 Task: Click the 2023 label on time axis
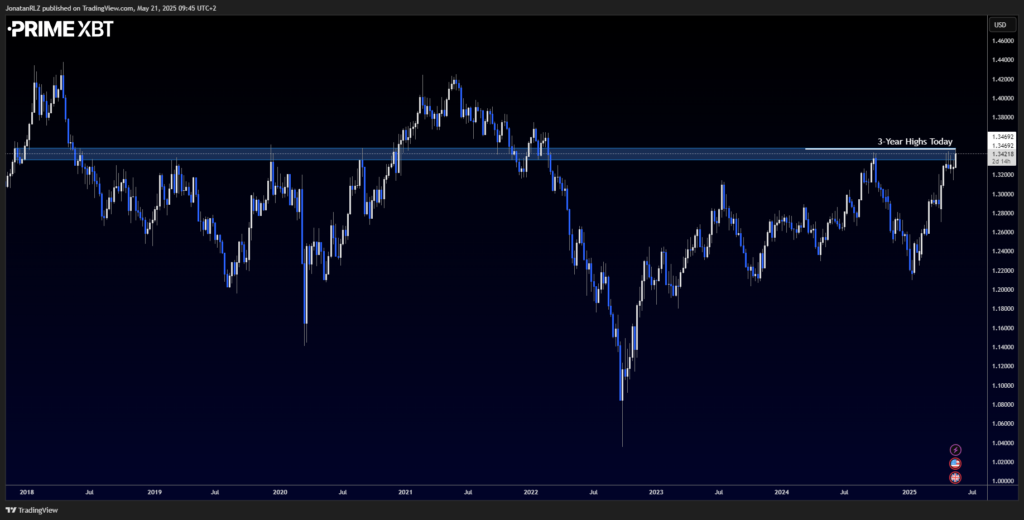coord(656,491)
